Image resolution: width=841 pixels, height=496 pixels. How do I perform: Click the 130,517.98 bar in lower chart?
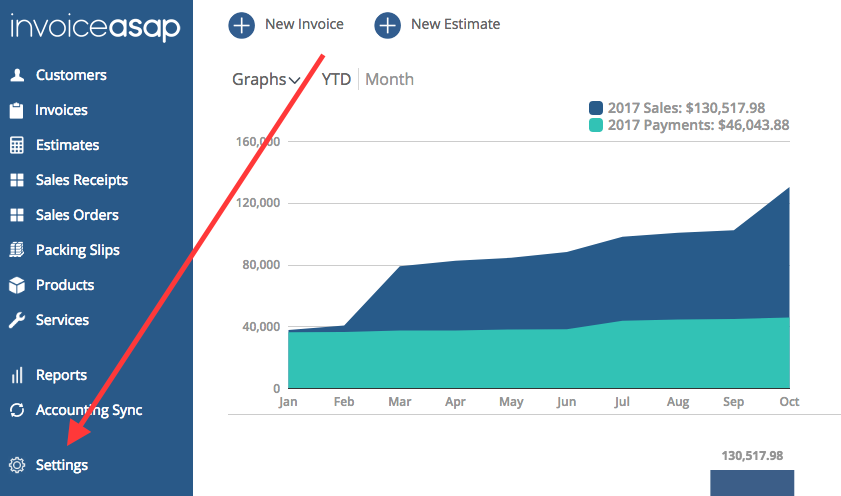coord(751,482)
